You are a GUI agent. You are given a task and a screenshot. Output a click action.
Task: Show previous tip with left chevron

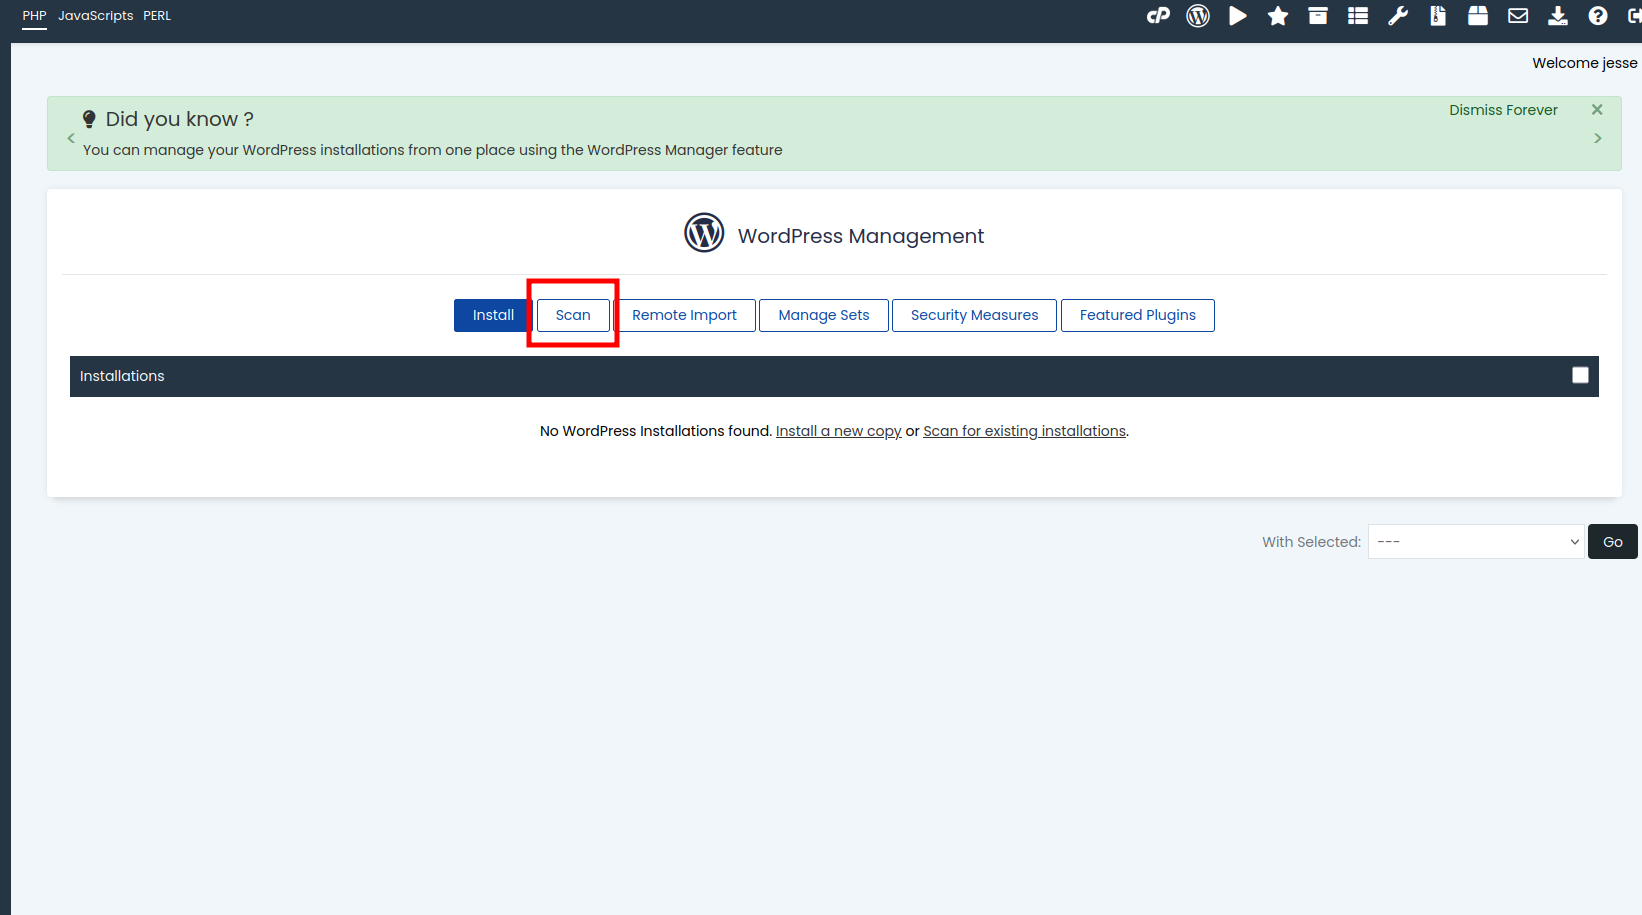pos(71,138)
